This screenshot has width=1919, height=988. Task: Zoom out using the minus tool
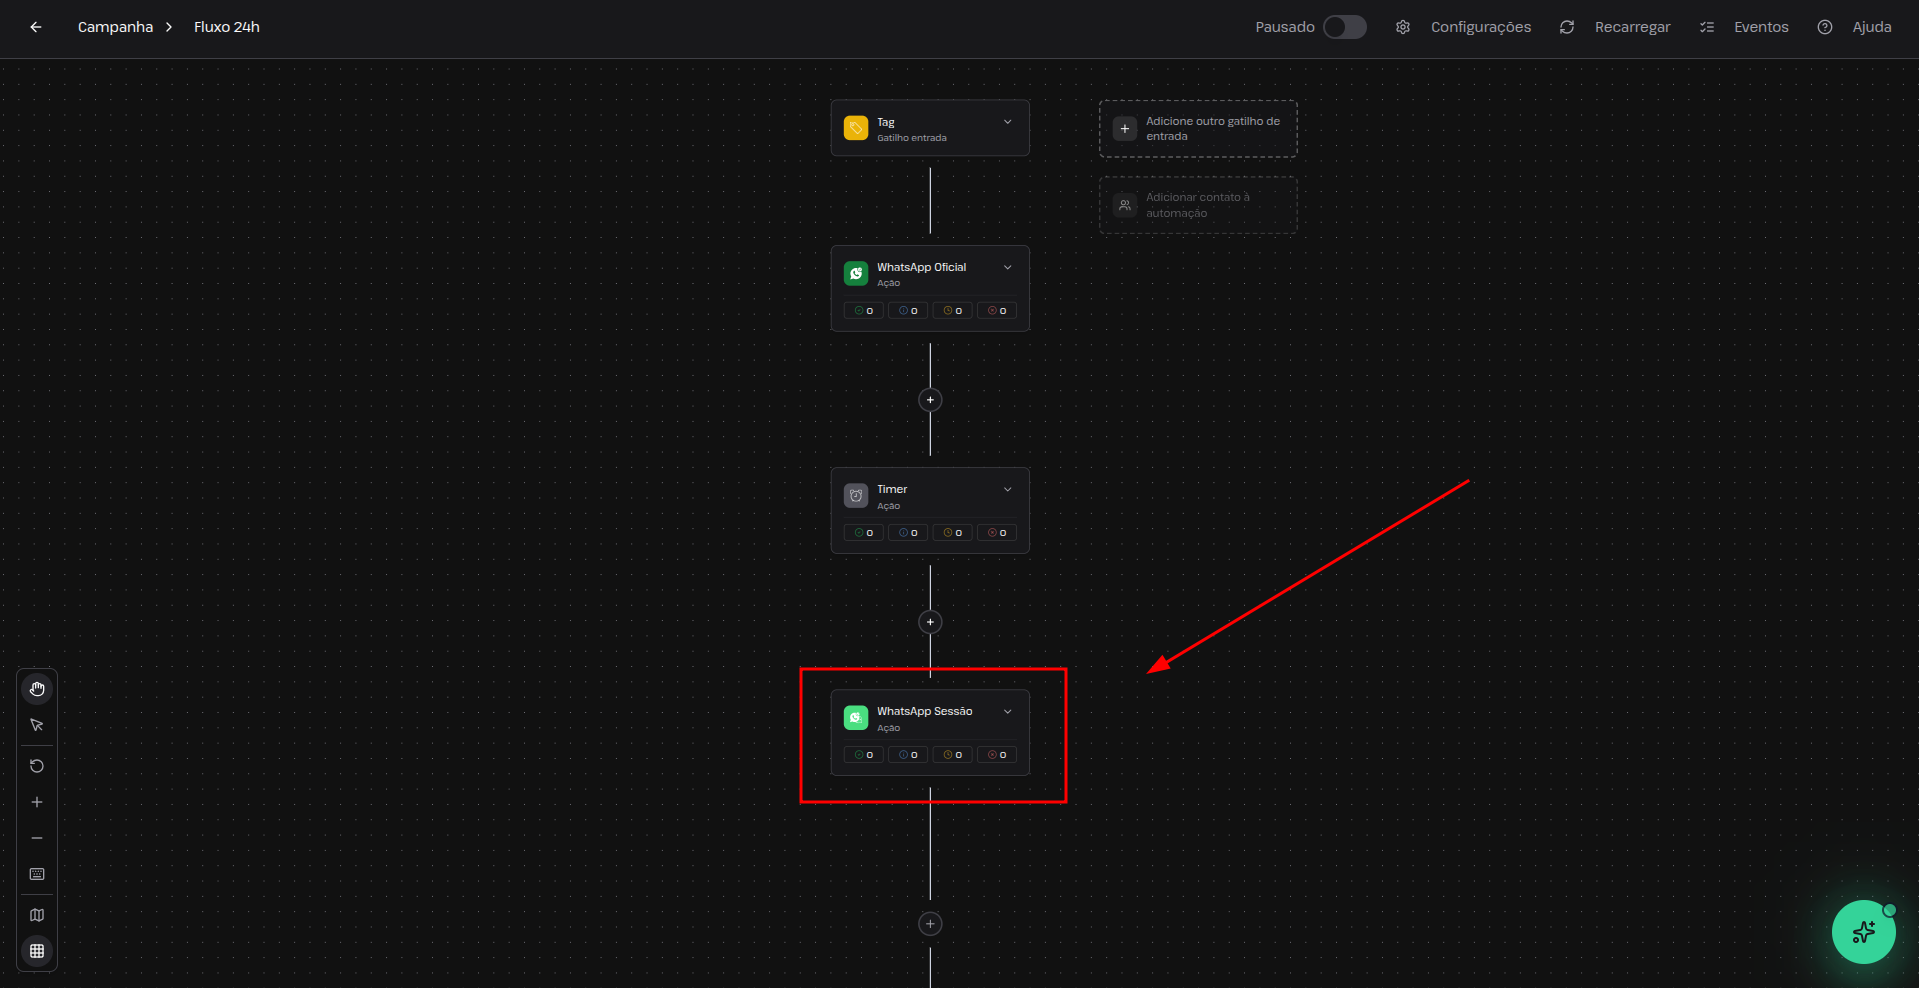[37, 838]
